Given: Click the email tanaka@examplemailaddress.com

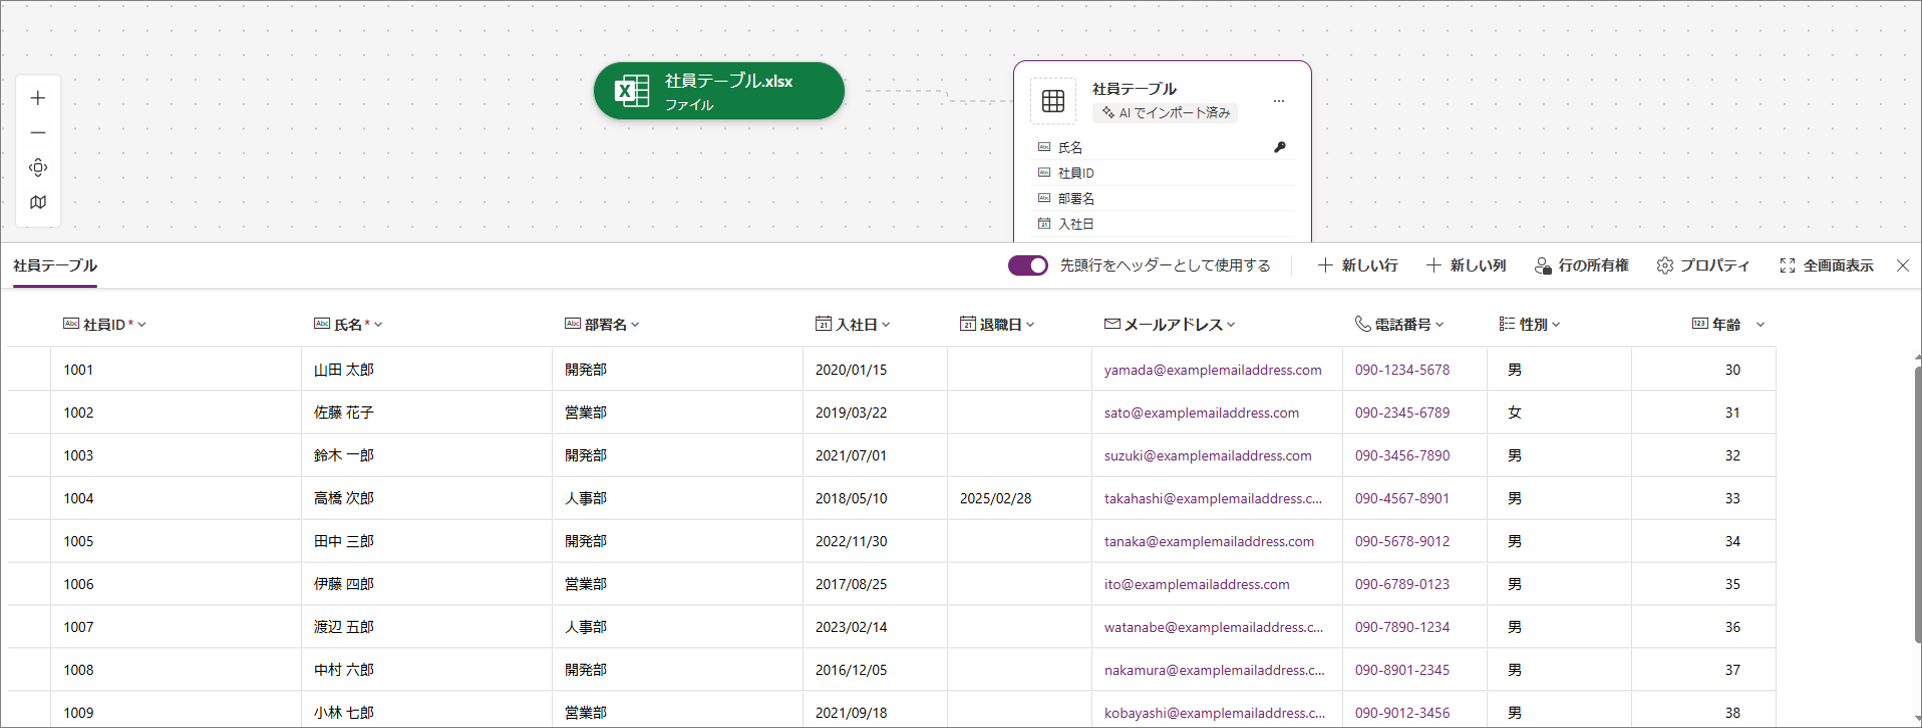Looking at the screenshot, I should [x=1209, y=542].
